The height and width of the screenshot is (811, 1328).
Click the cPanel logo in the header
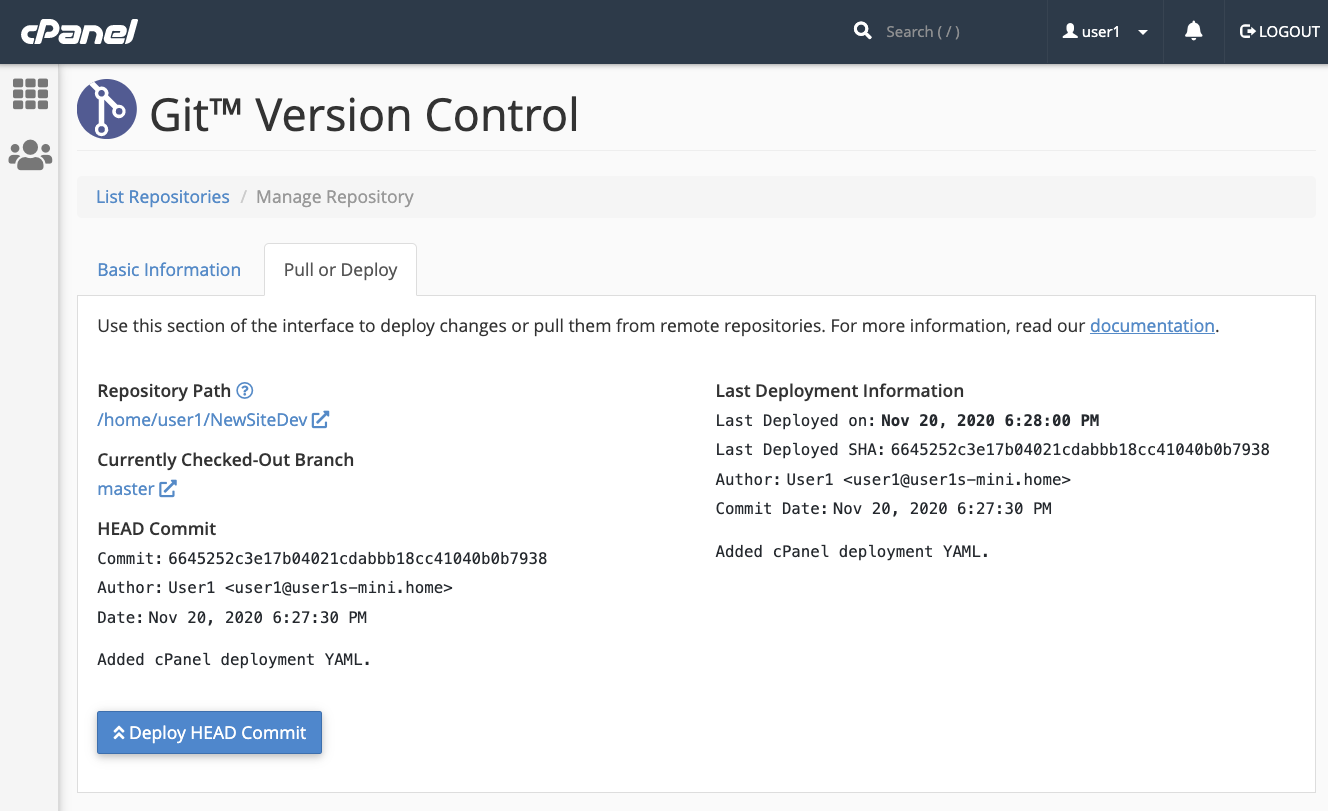(77, 31)
